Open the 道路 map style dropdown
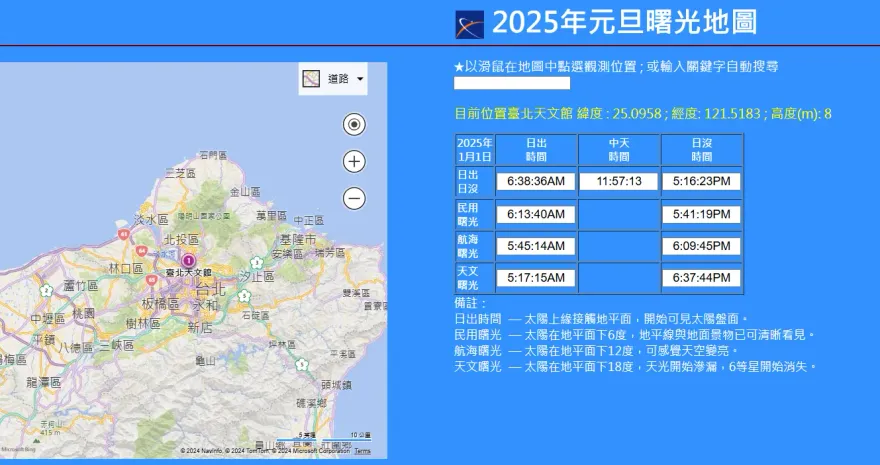Screen dimensions: 880x465 tap(333, 79)
